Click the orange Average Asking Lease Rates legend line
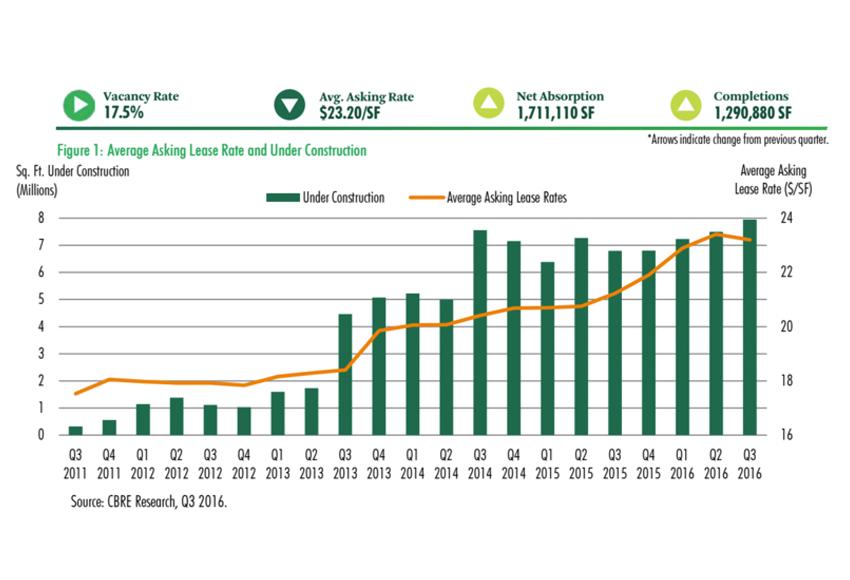 click(427, 198)
